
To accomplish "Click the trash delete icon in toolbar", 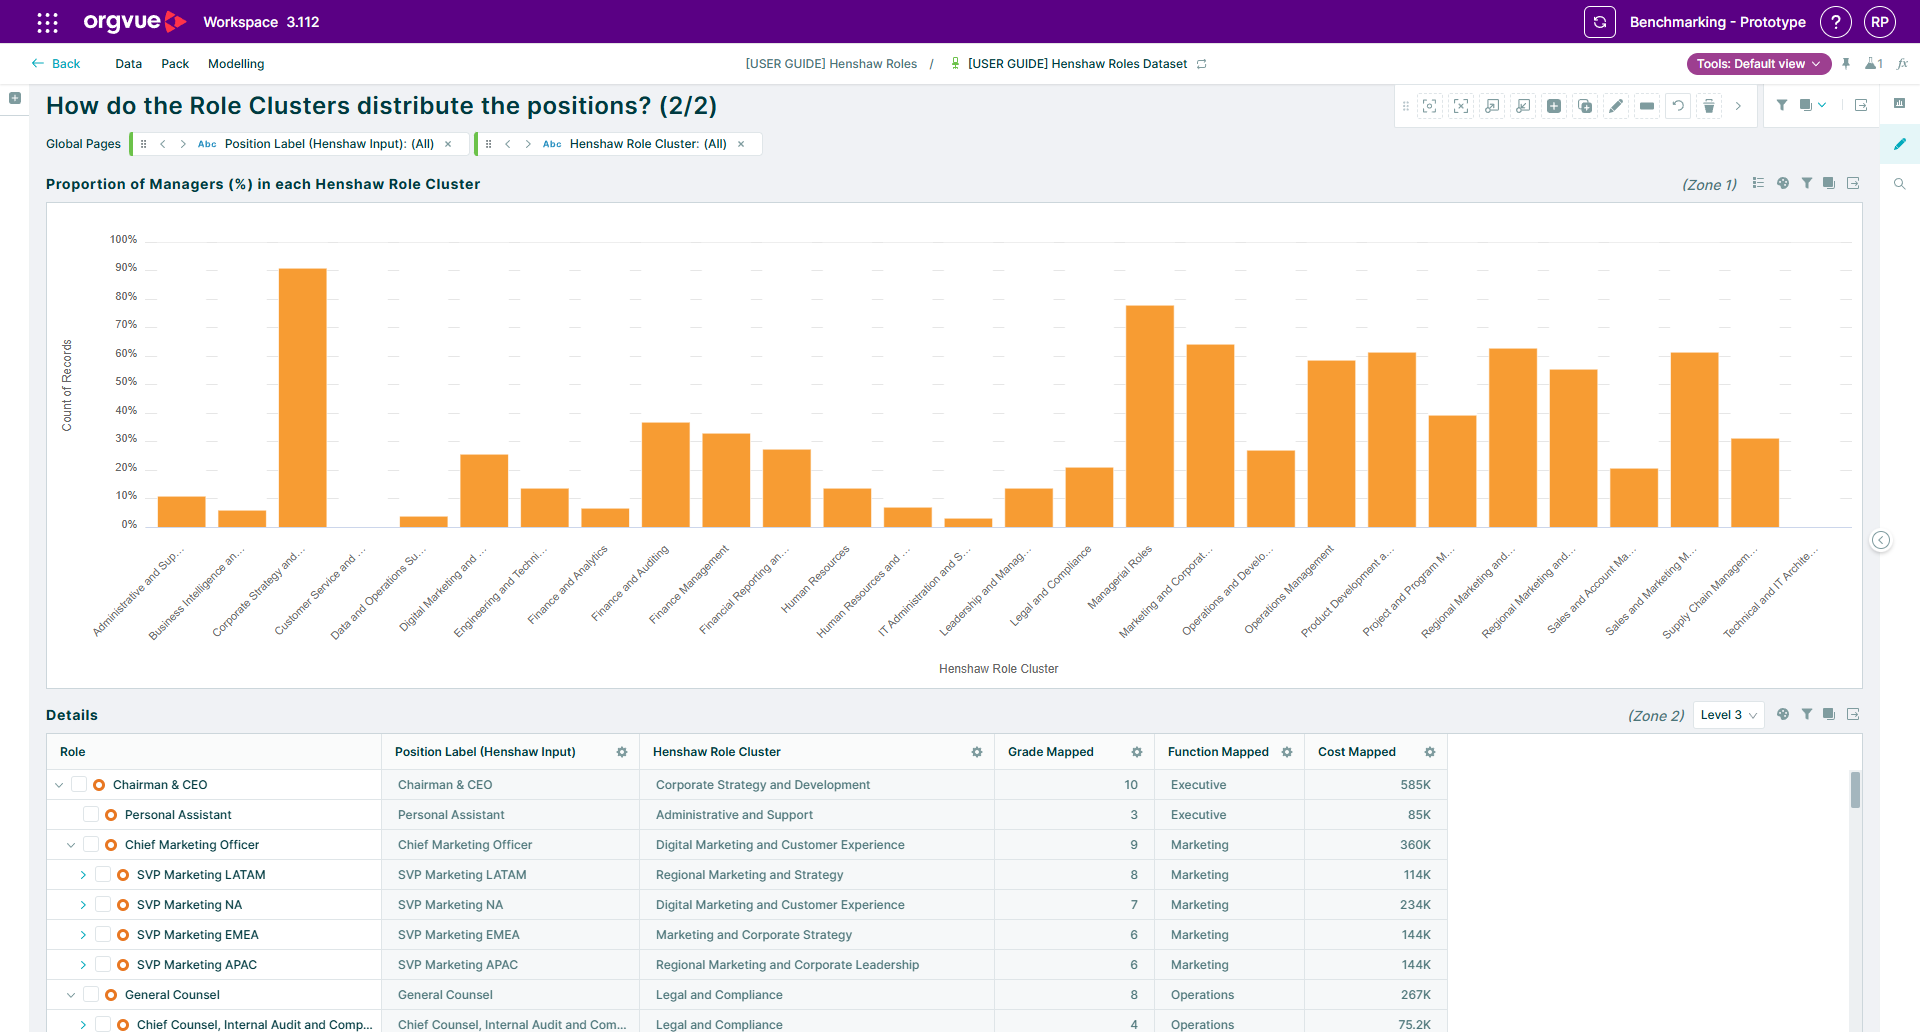I will tap(1709, 106).
